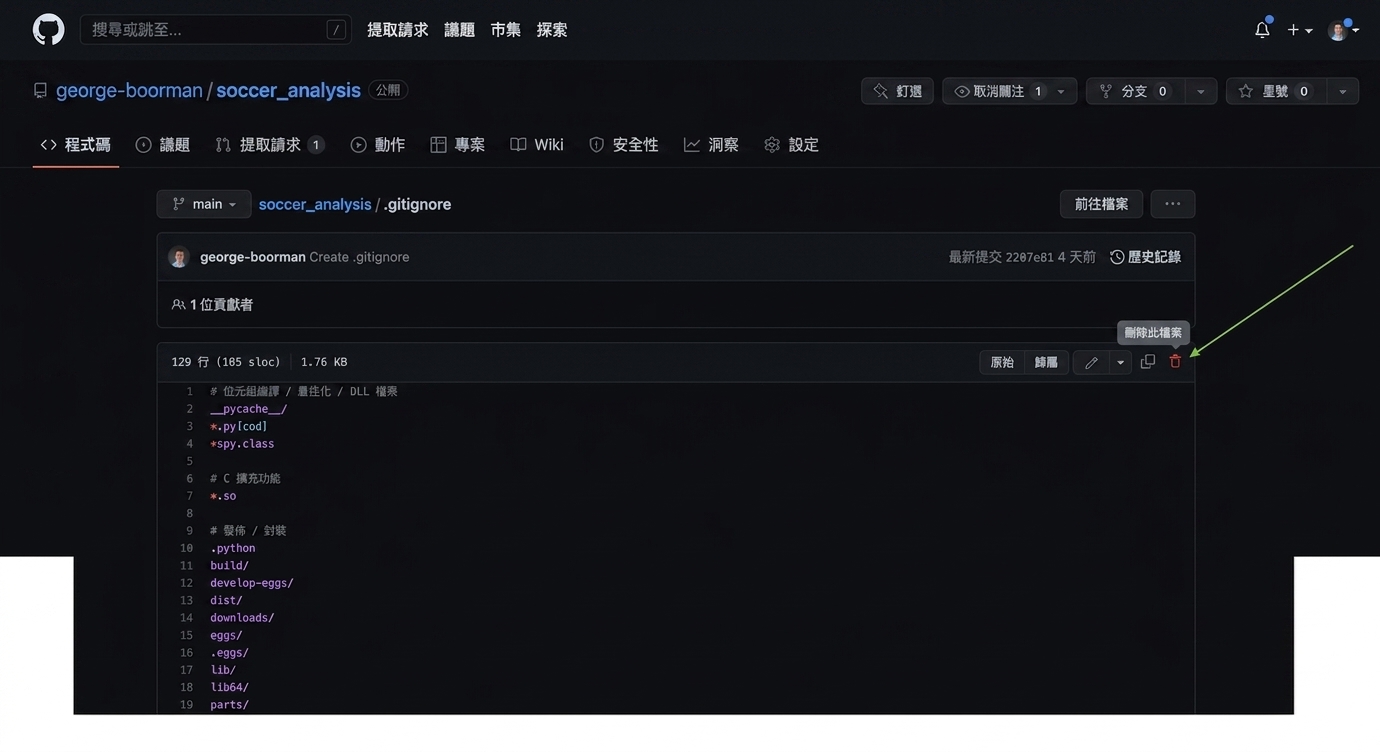
Task: Copy raw contents with the copy icon
Action: [1148, 362]
